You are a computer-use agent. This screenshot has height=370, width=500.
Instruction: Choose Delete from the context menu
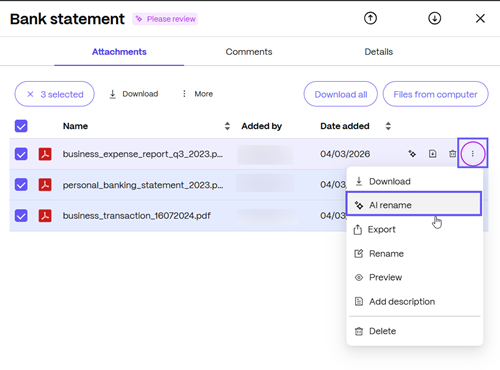pyautogui.click(x=414, y=331)
